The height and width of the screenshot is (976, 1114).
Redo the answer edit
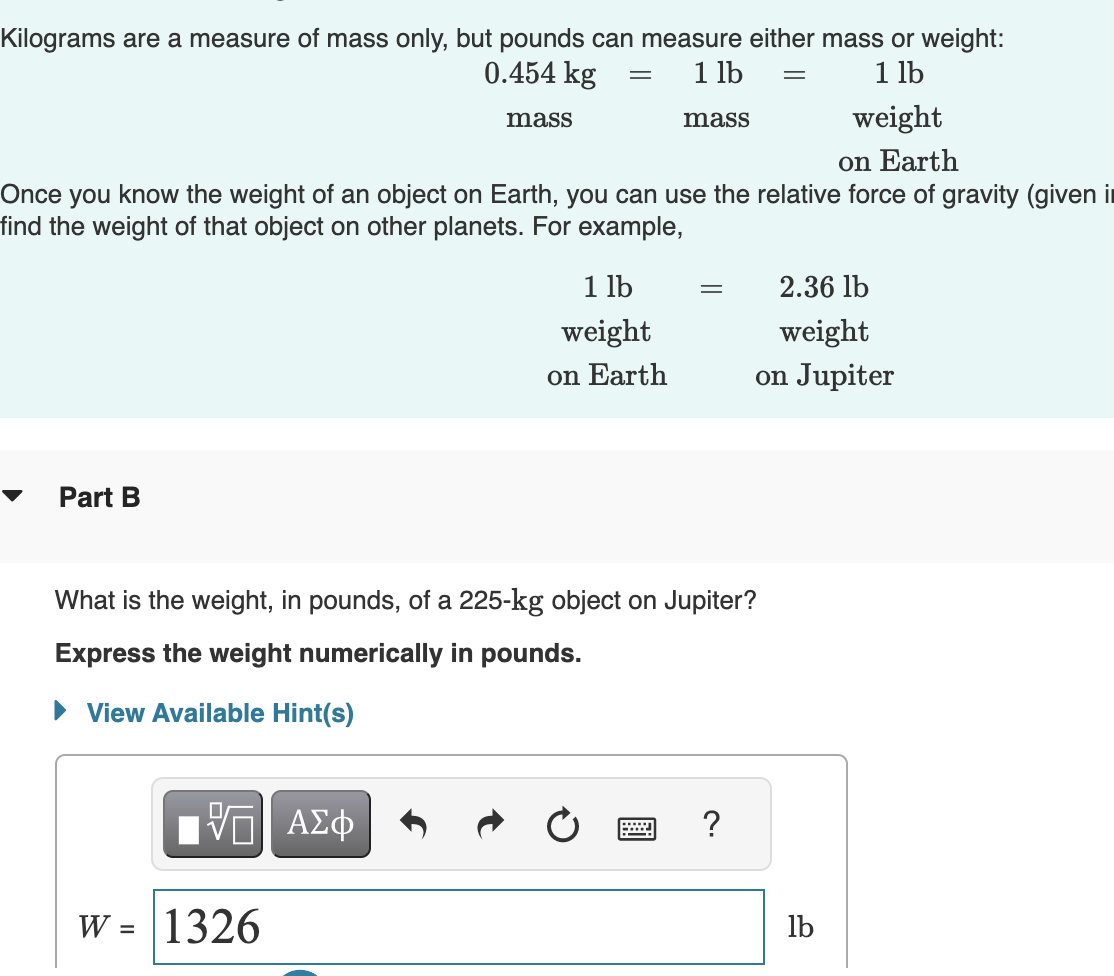[x=490, y=823]
